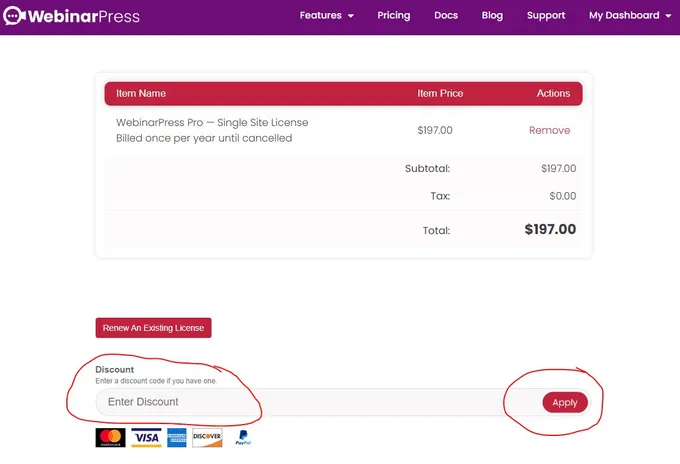The width and height of the screenshot is (680, 464).
Task: Select the 'Billed once per year until cancelled' text
Action: 204,138
